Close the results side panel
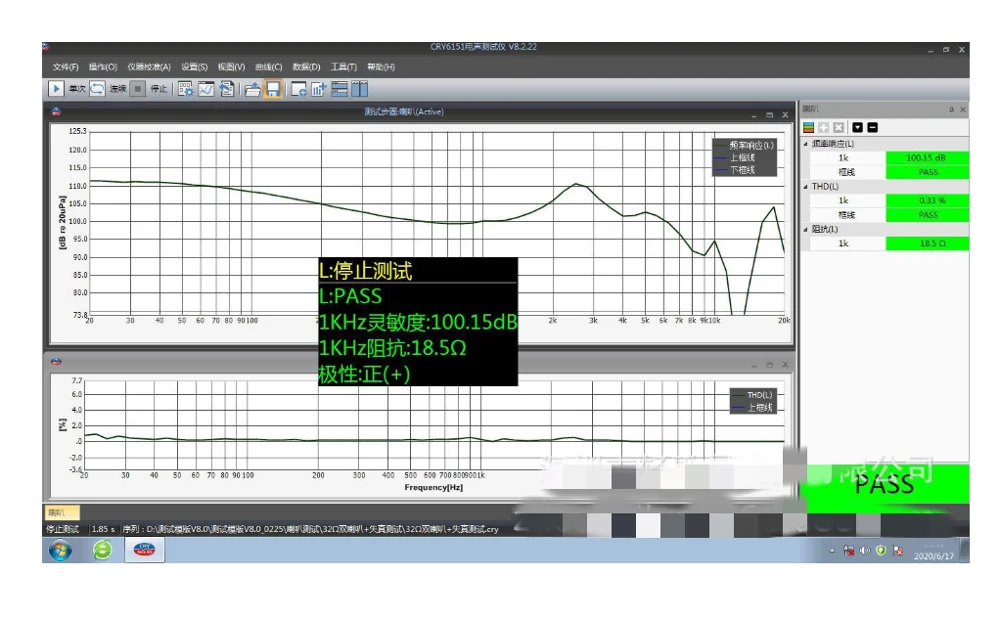The image size is (1000, 619). pos(962,110)
